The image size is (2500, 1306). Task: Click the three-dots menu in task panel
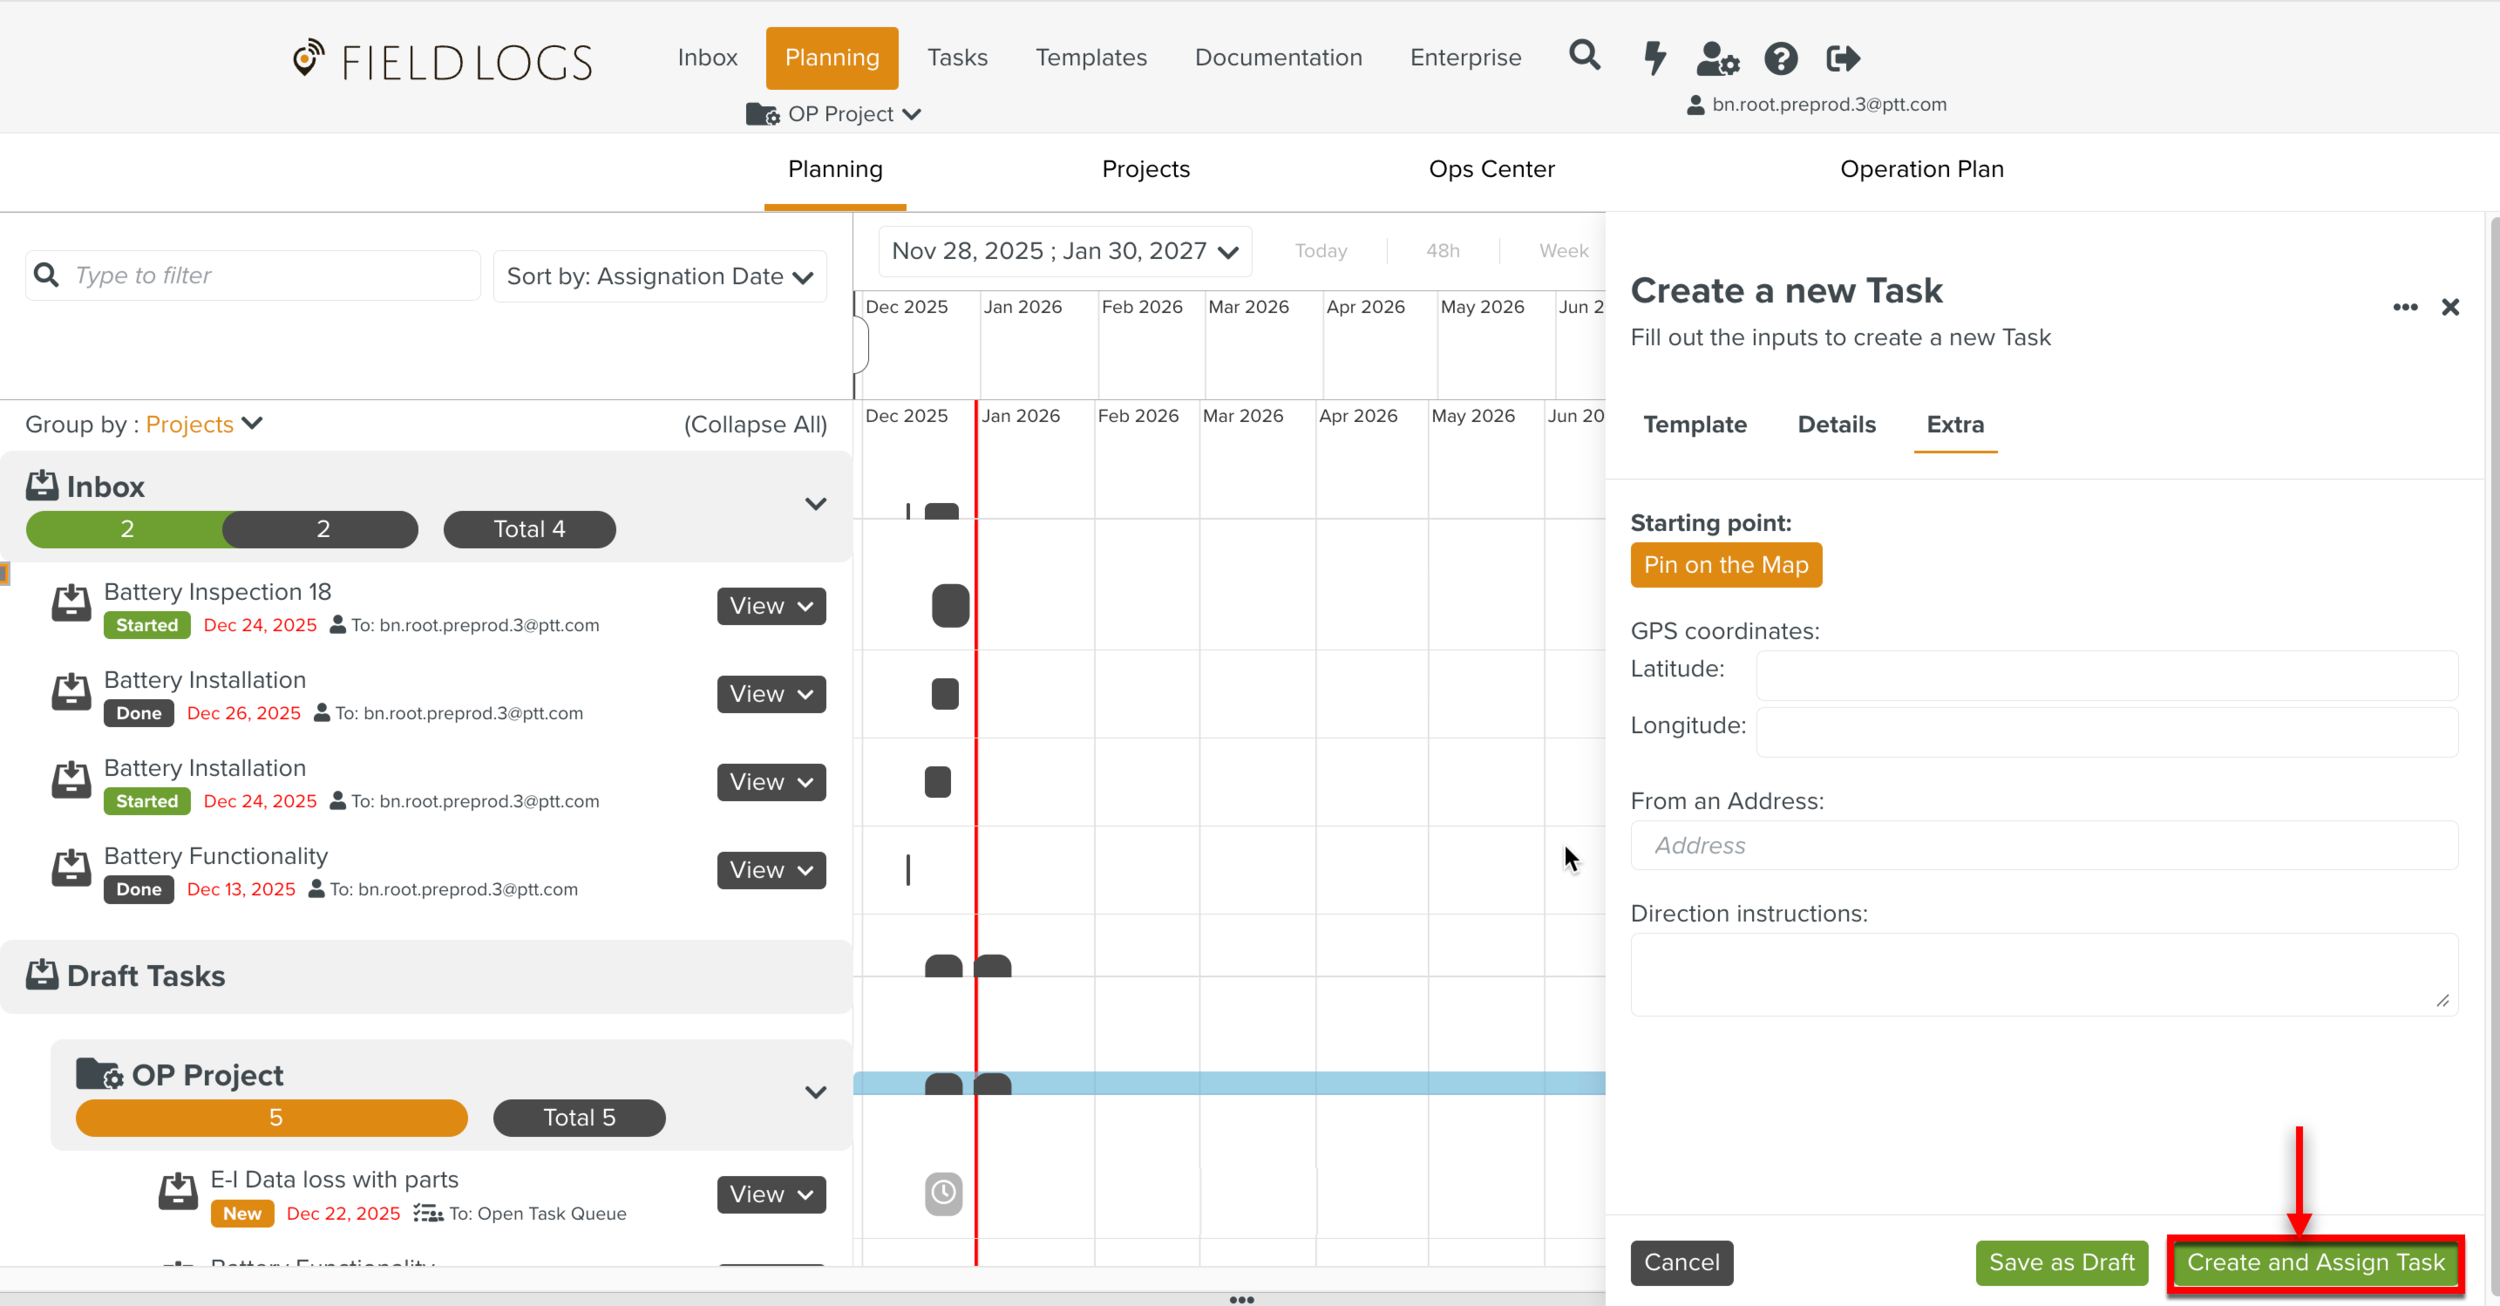pyautogui.click(x=2405, y=307)
